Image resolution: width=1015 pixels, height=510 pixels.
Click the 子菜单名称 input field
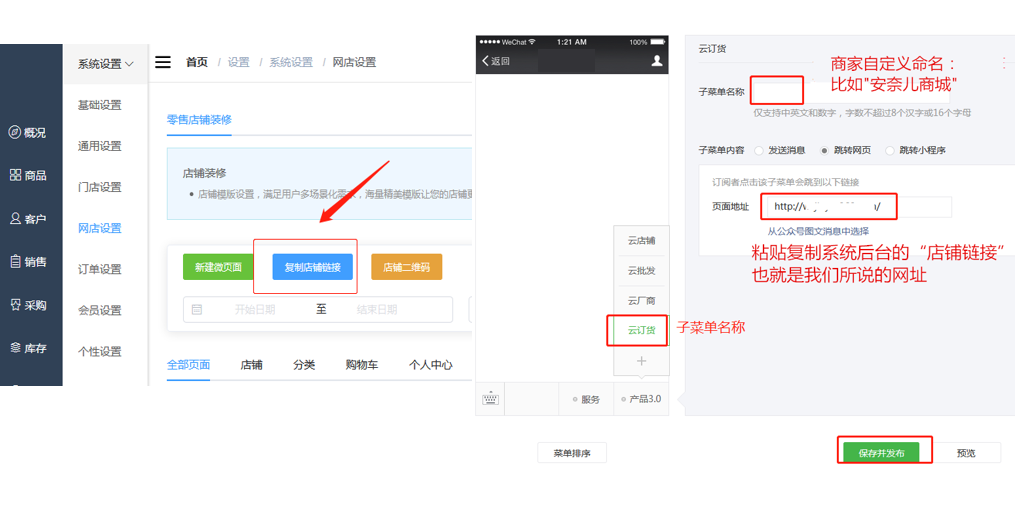[850, 91]
